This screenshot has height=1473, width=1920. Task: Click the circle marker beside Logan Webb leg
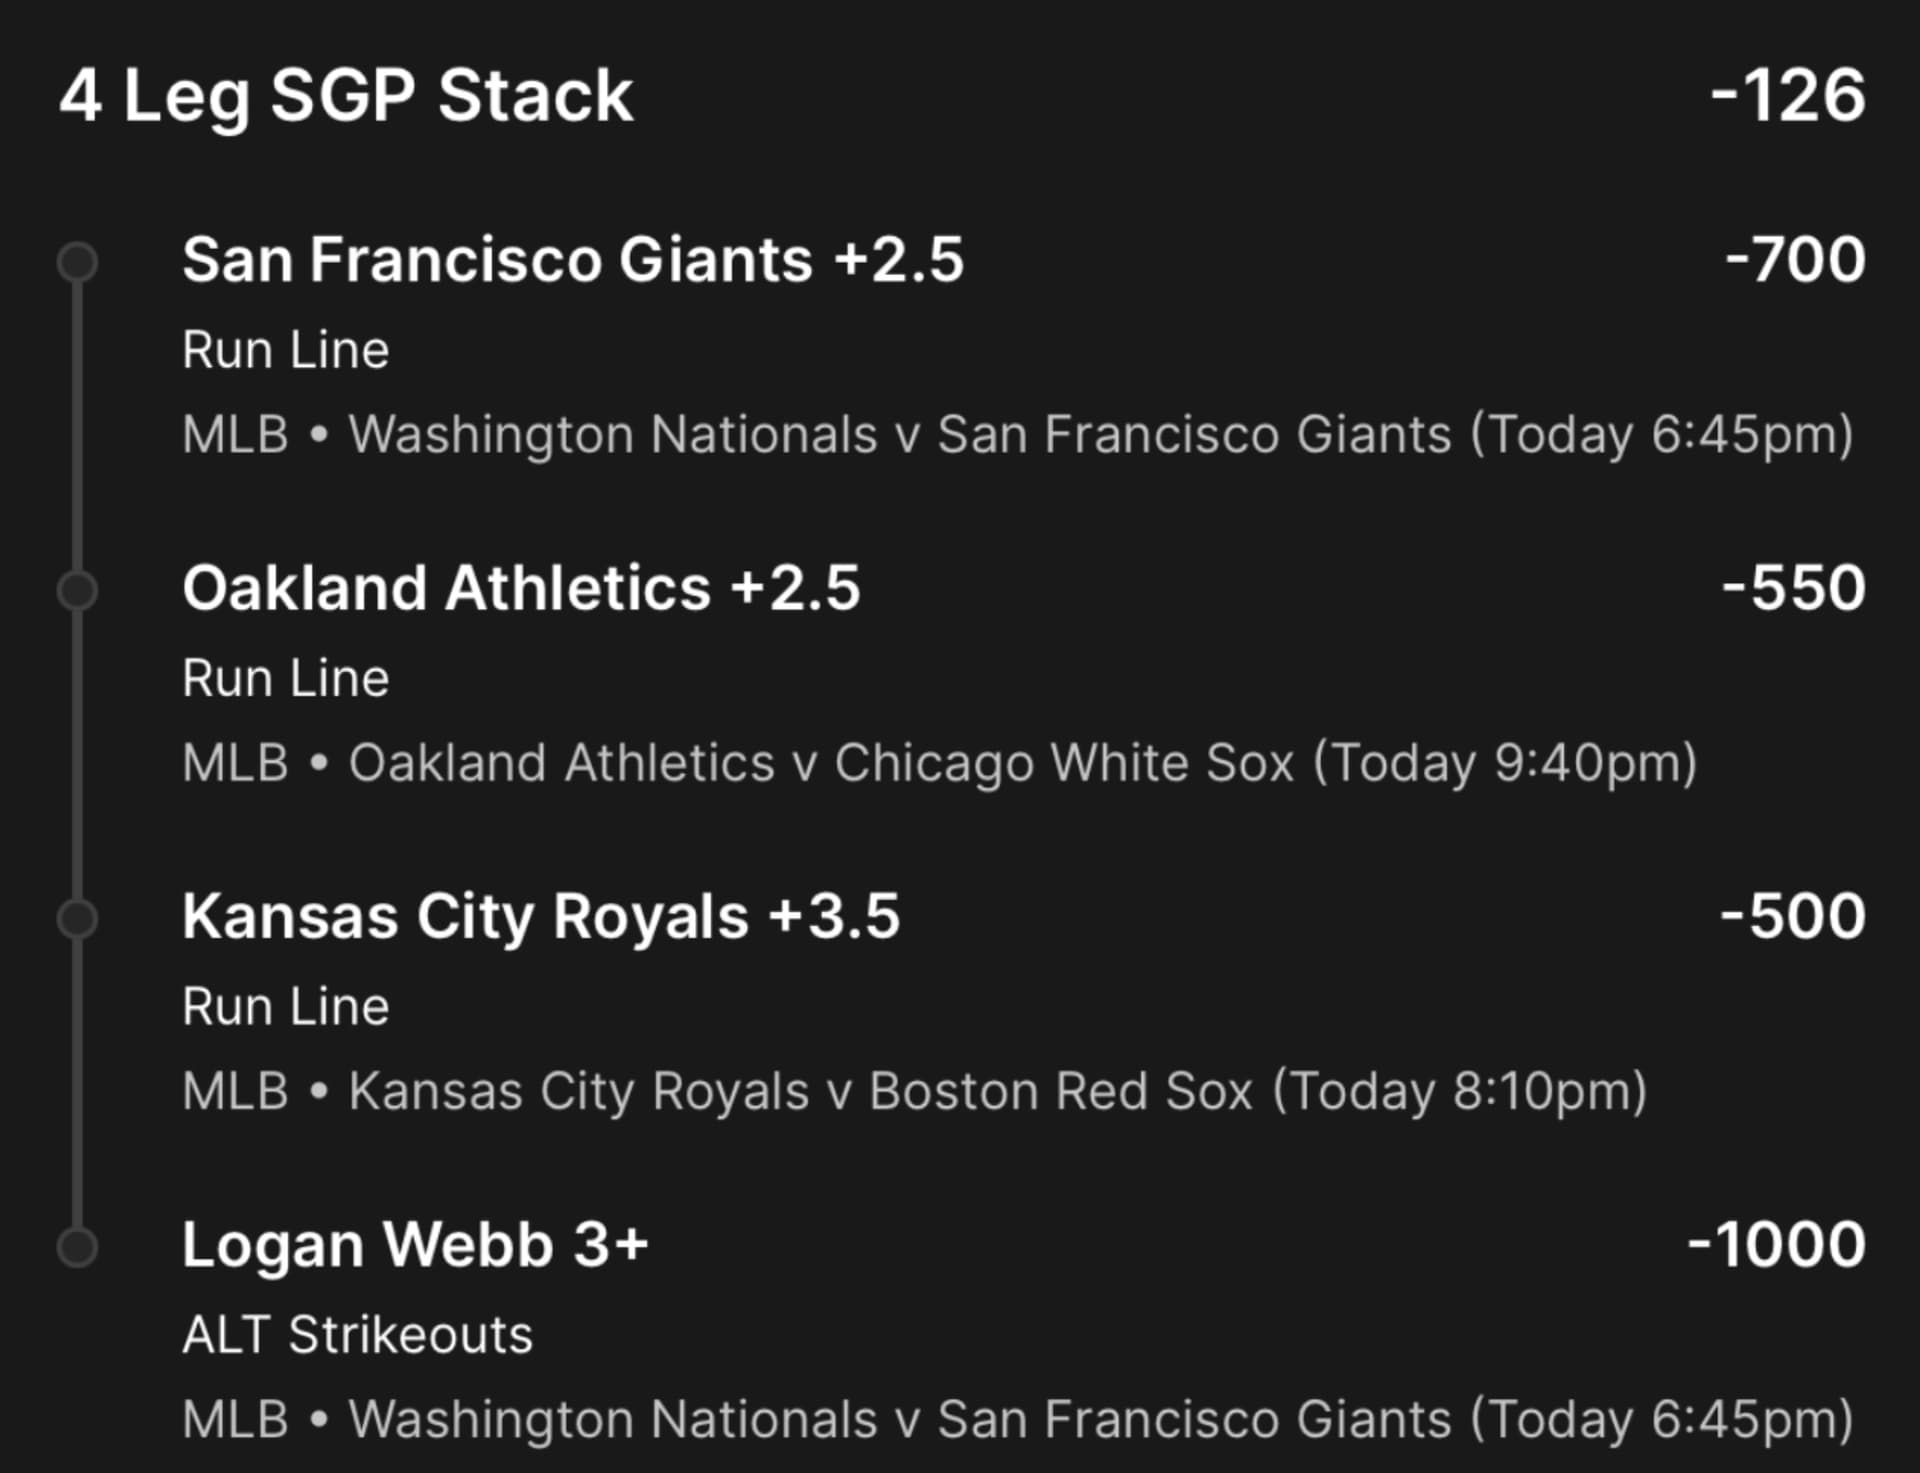77,1247
